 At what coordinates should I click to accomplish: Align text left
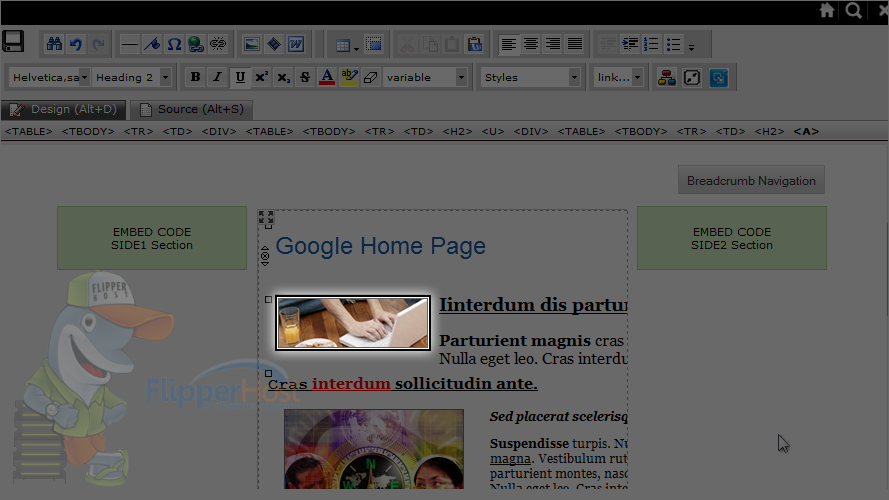509,44
